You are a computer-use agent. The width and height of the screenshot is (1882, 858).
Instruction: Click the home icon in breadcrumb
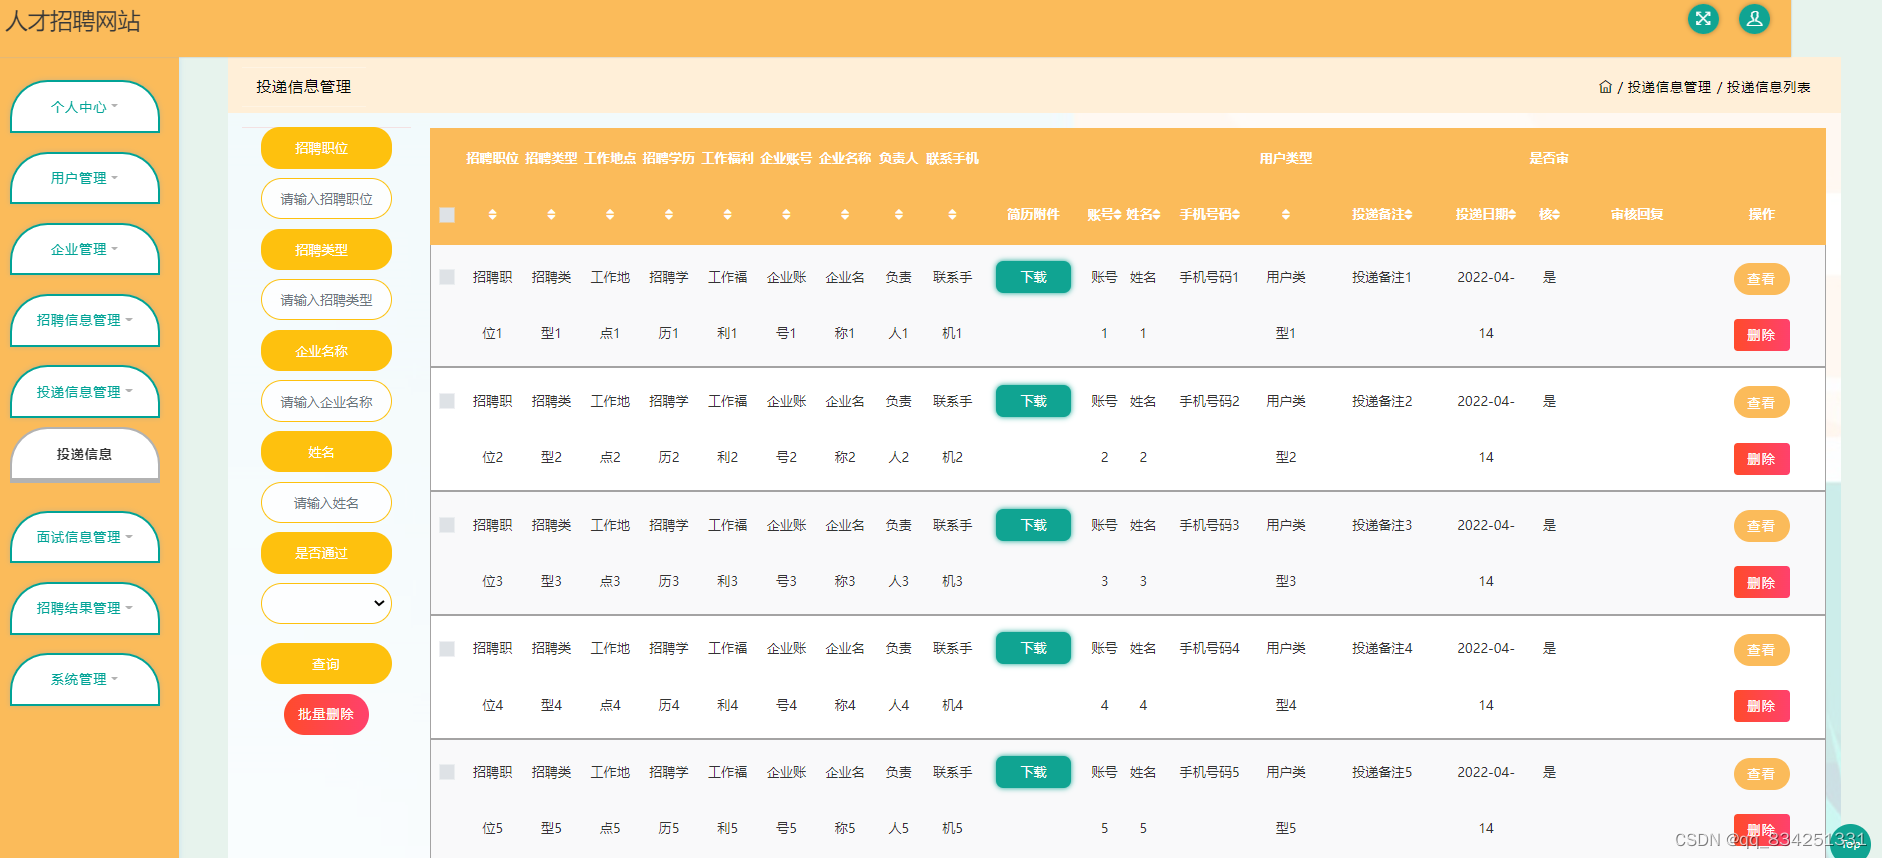pyautogui.click(x=1605, y=87)
